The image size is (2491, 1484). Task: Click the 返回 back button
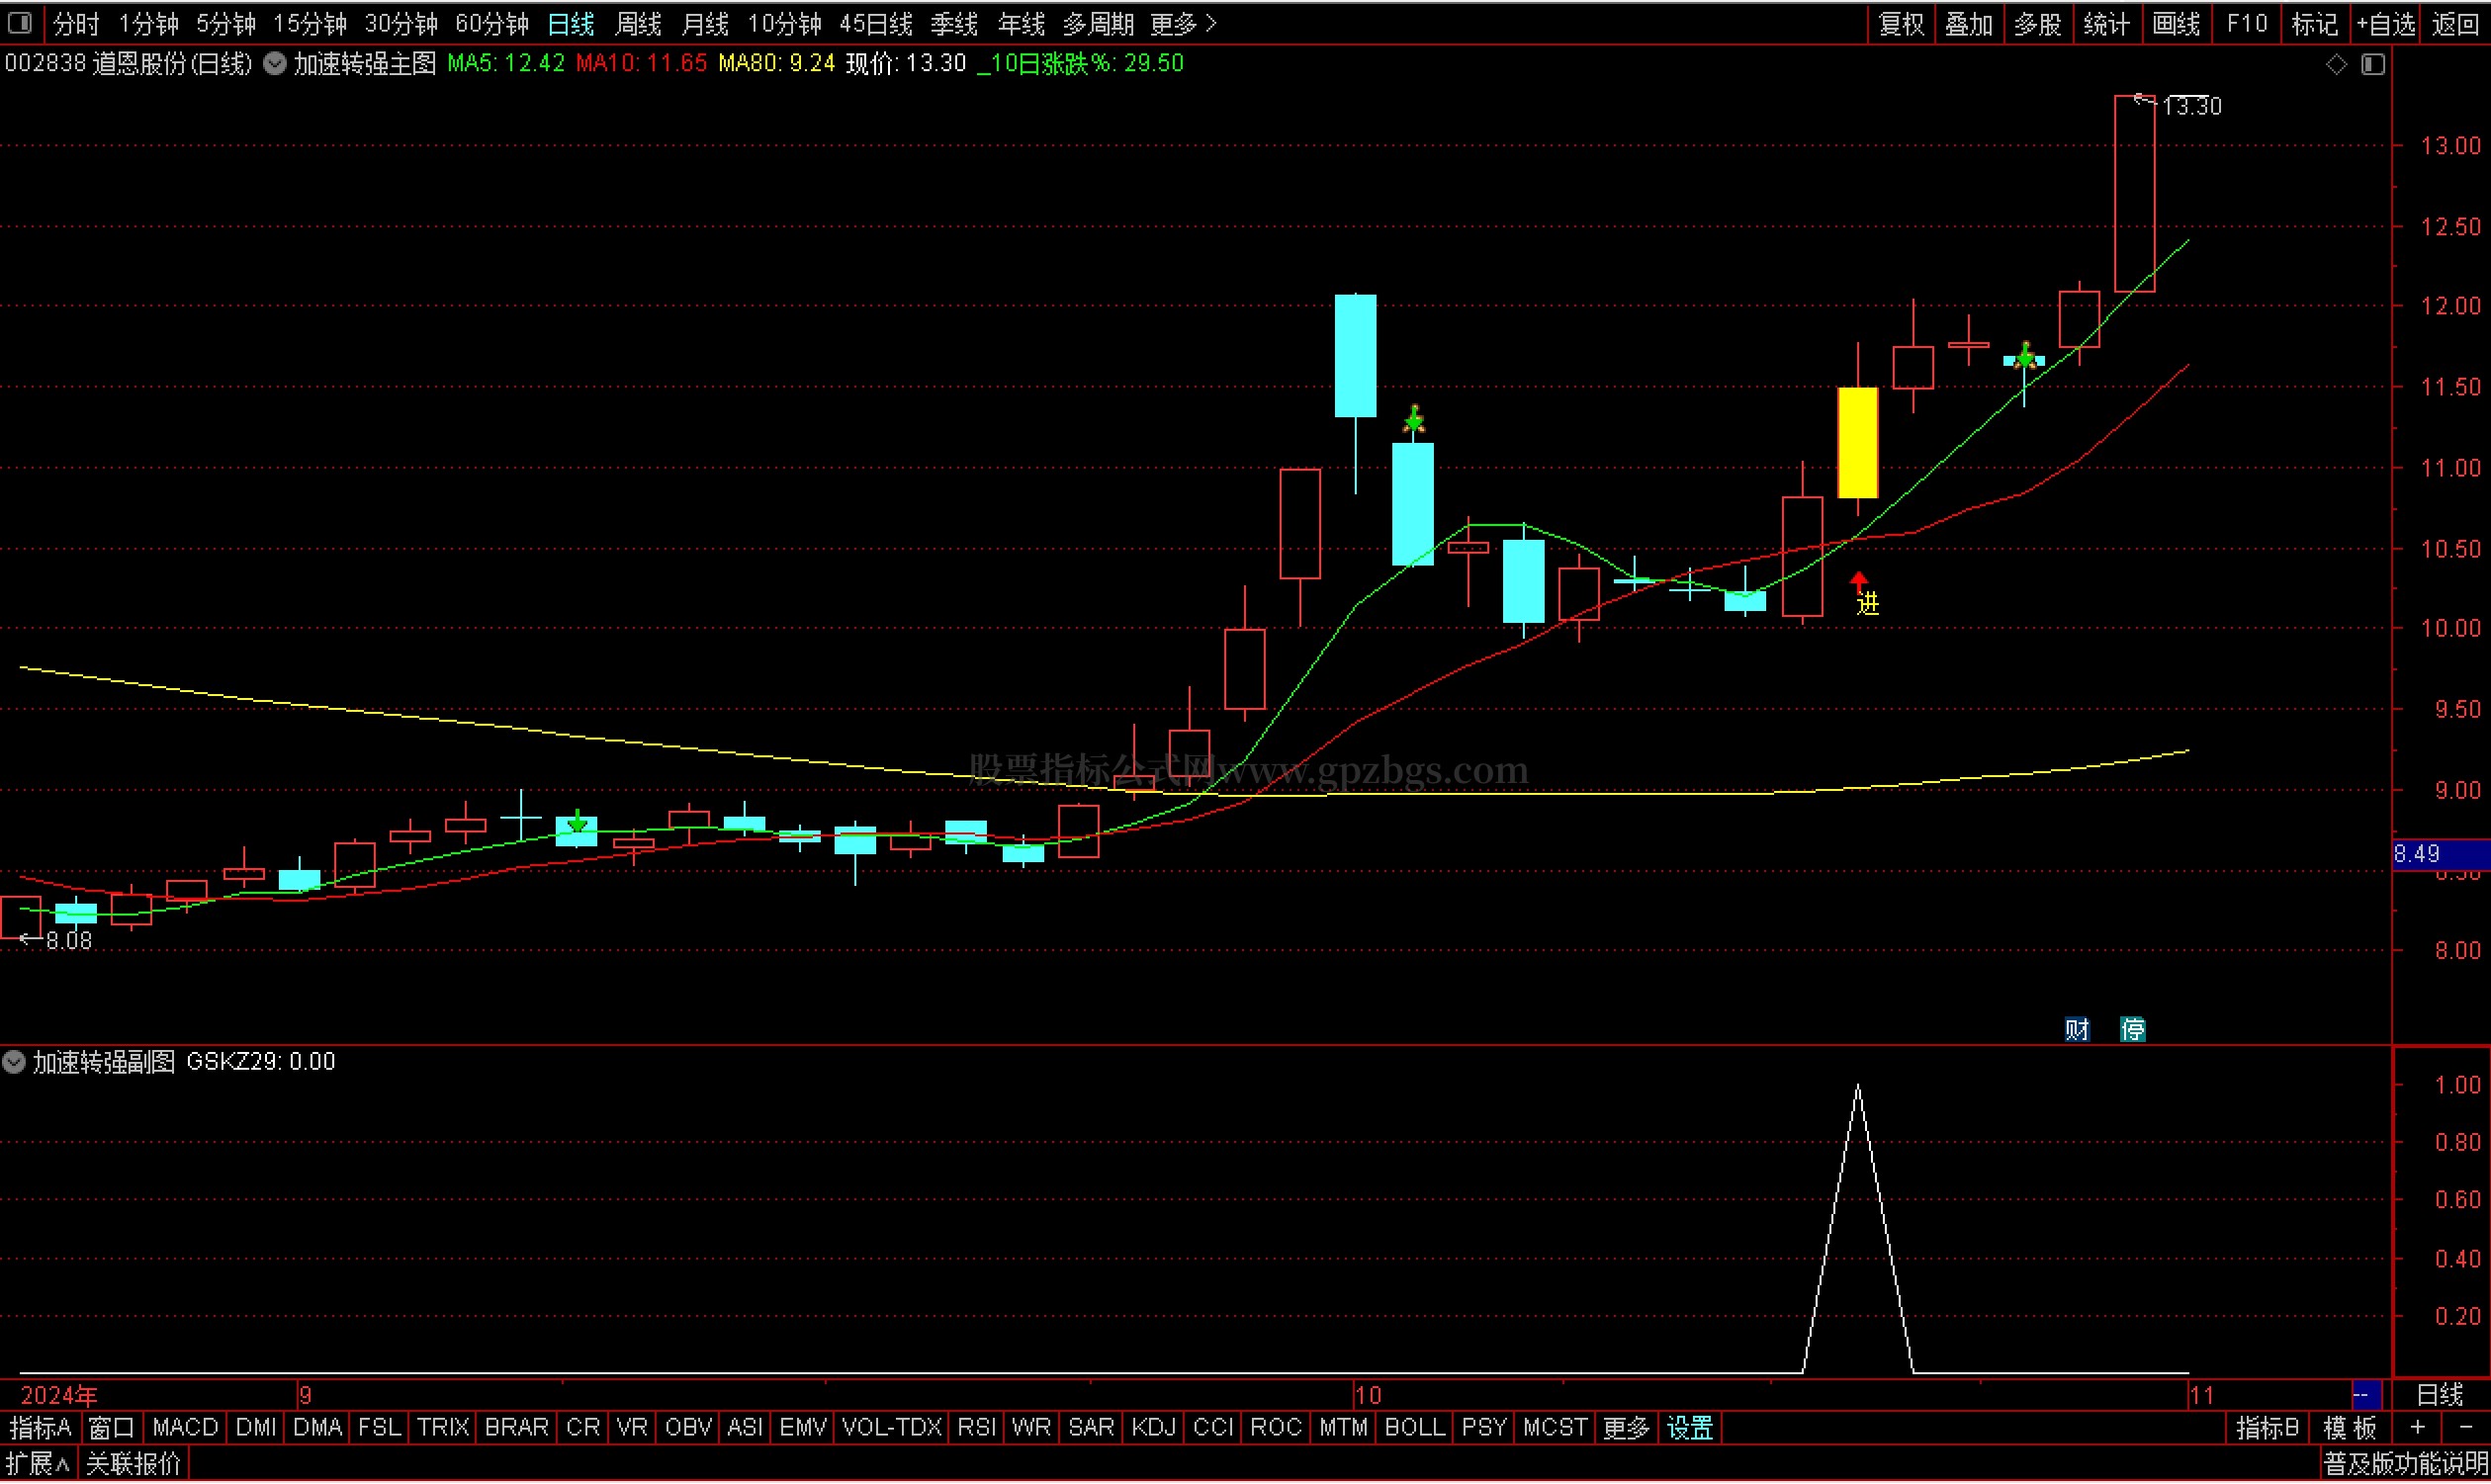click(2455, 24)
